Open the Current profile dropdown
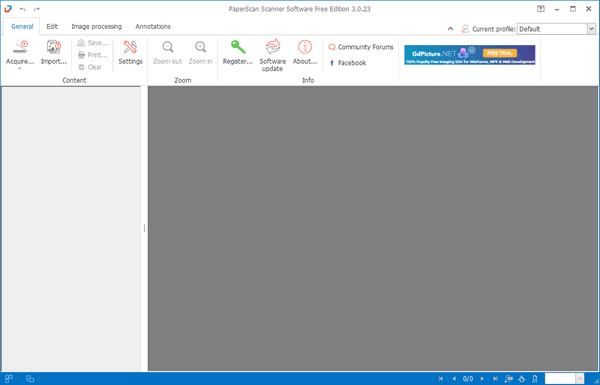Viewport: 600px width, 385px height. point(592,29)
